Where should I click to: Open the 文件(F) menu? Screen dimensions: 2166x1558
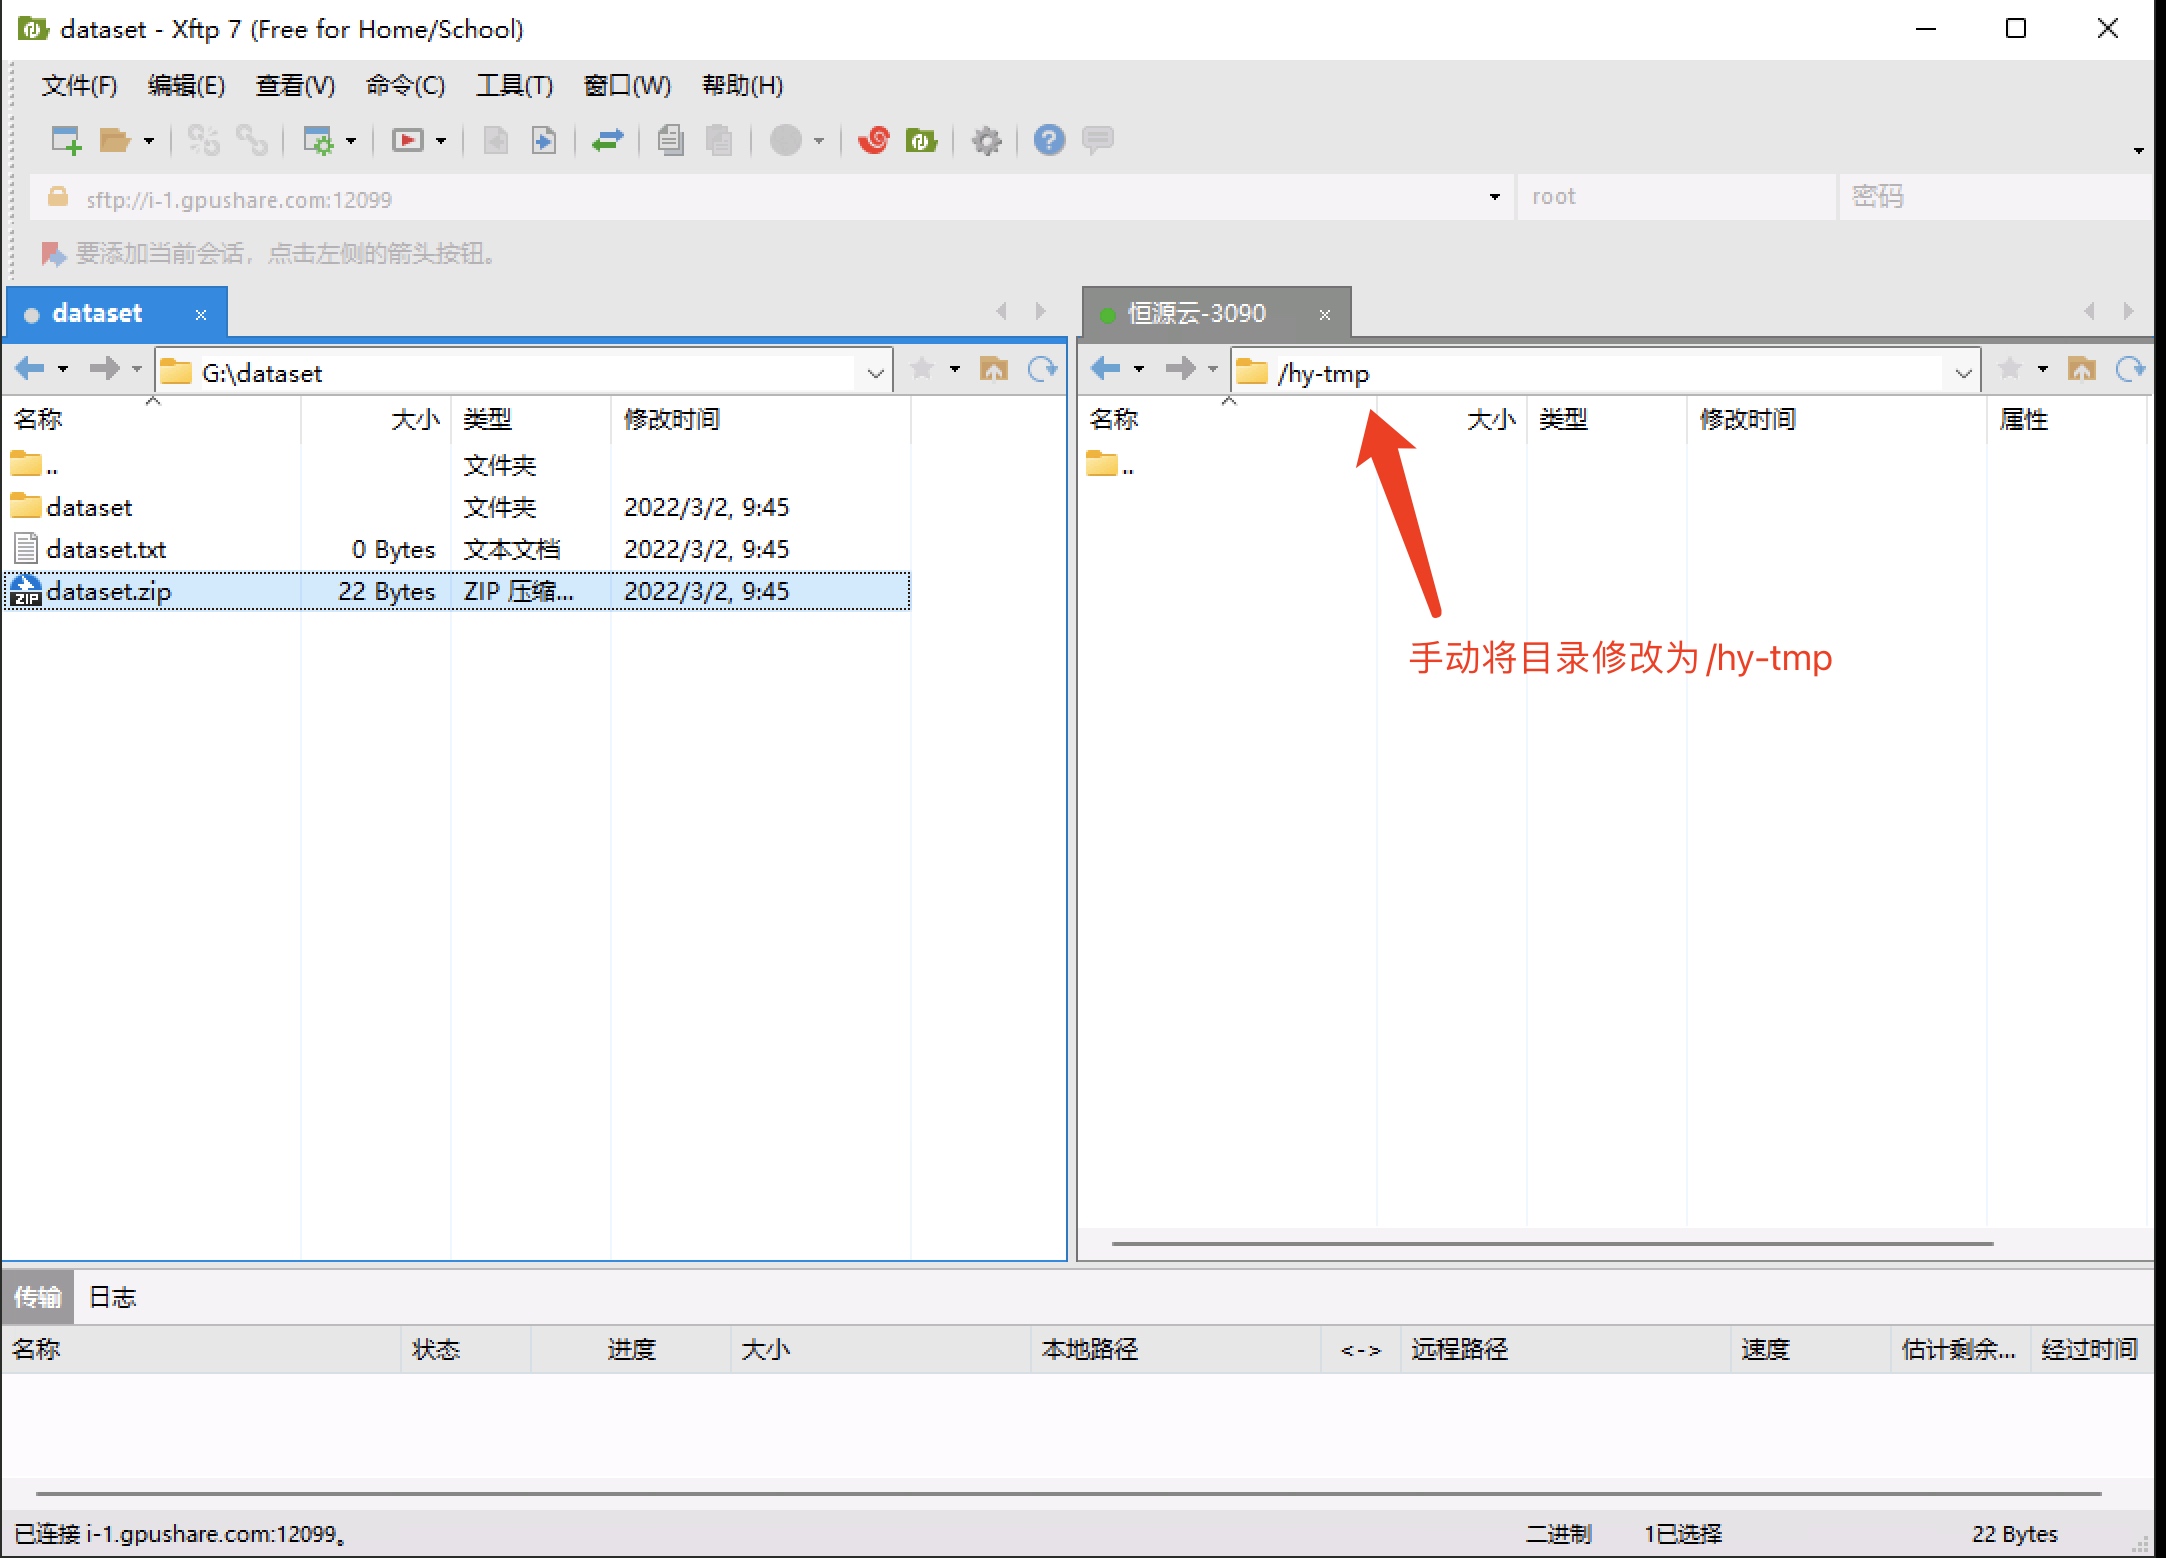[x=79, y=86]
